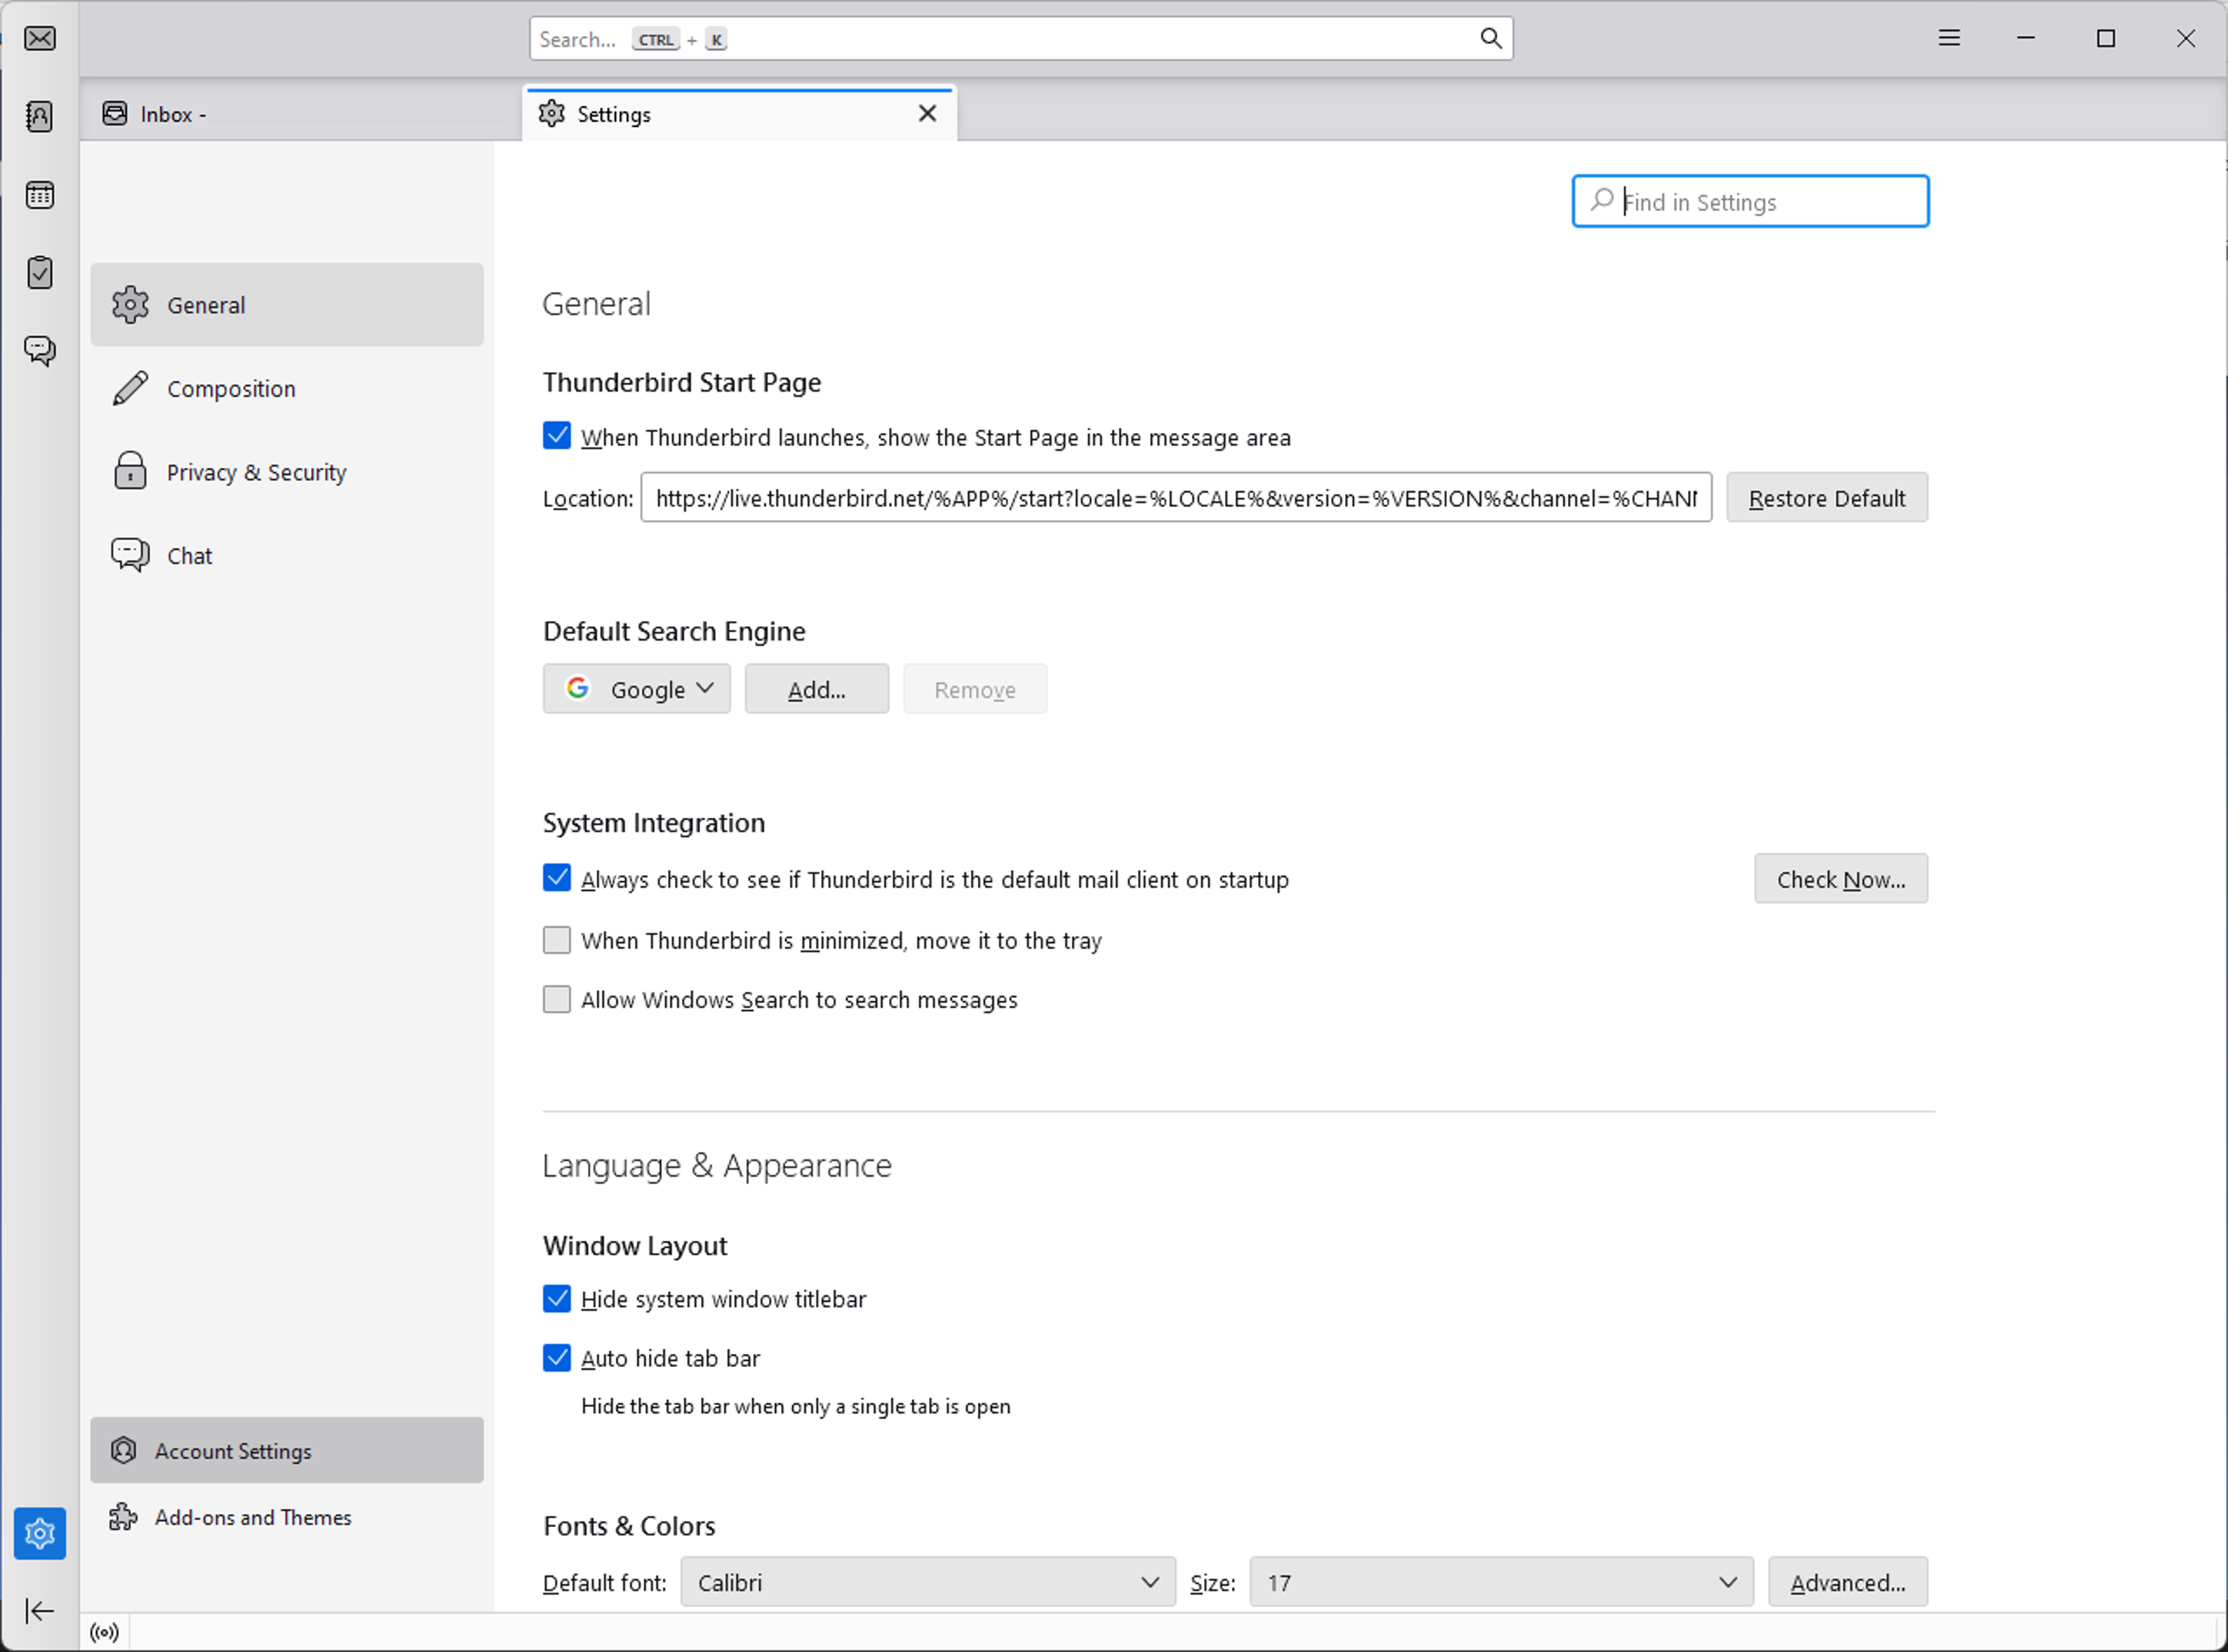Select the Start Page Location text field
This screenshot has width=2228, height=1652.
(1175, 497)
